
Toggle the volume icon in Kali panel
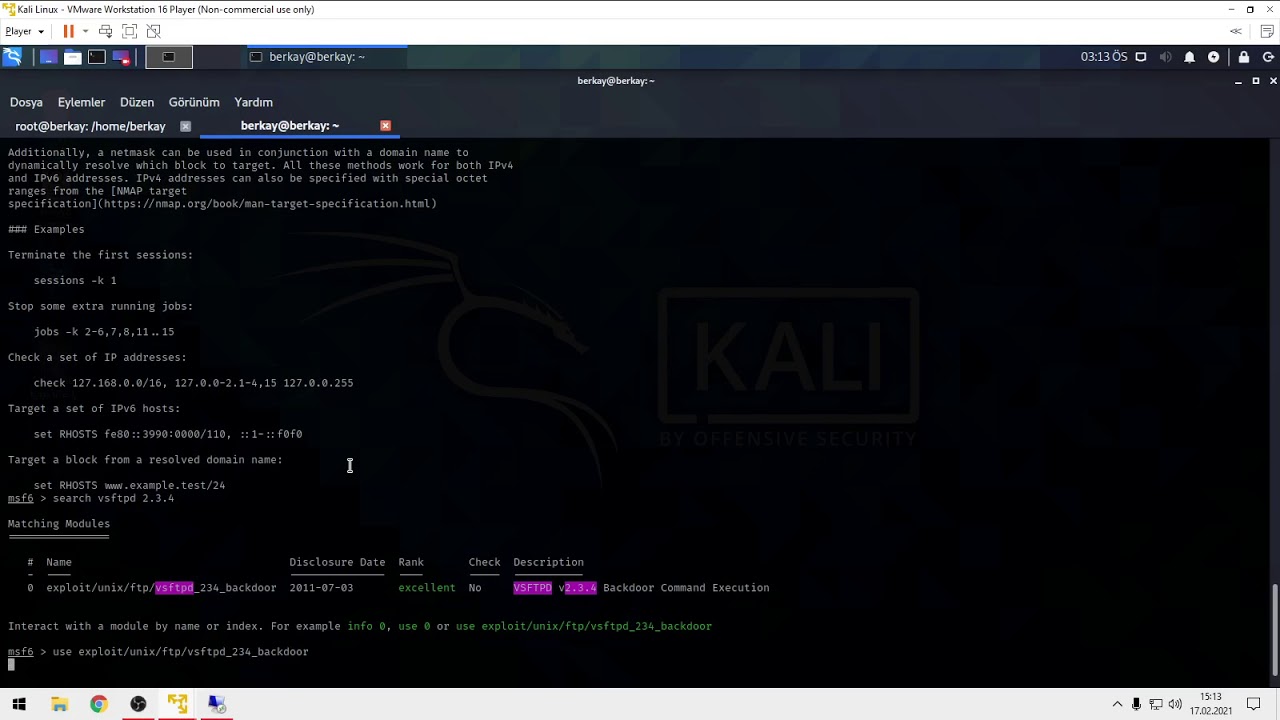(x=1165, y=57)
